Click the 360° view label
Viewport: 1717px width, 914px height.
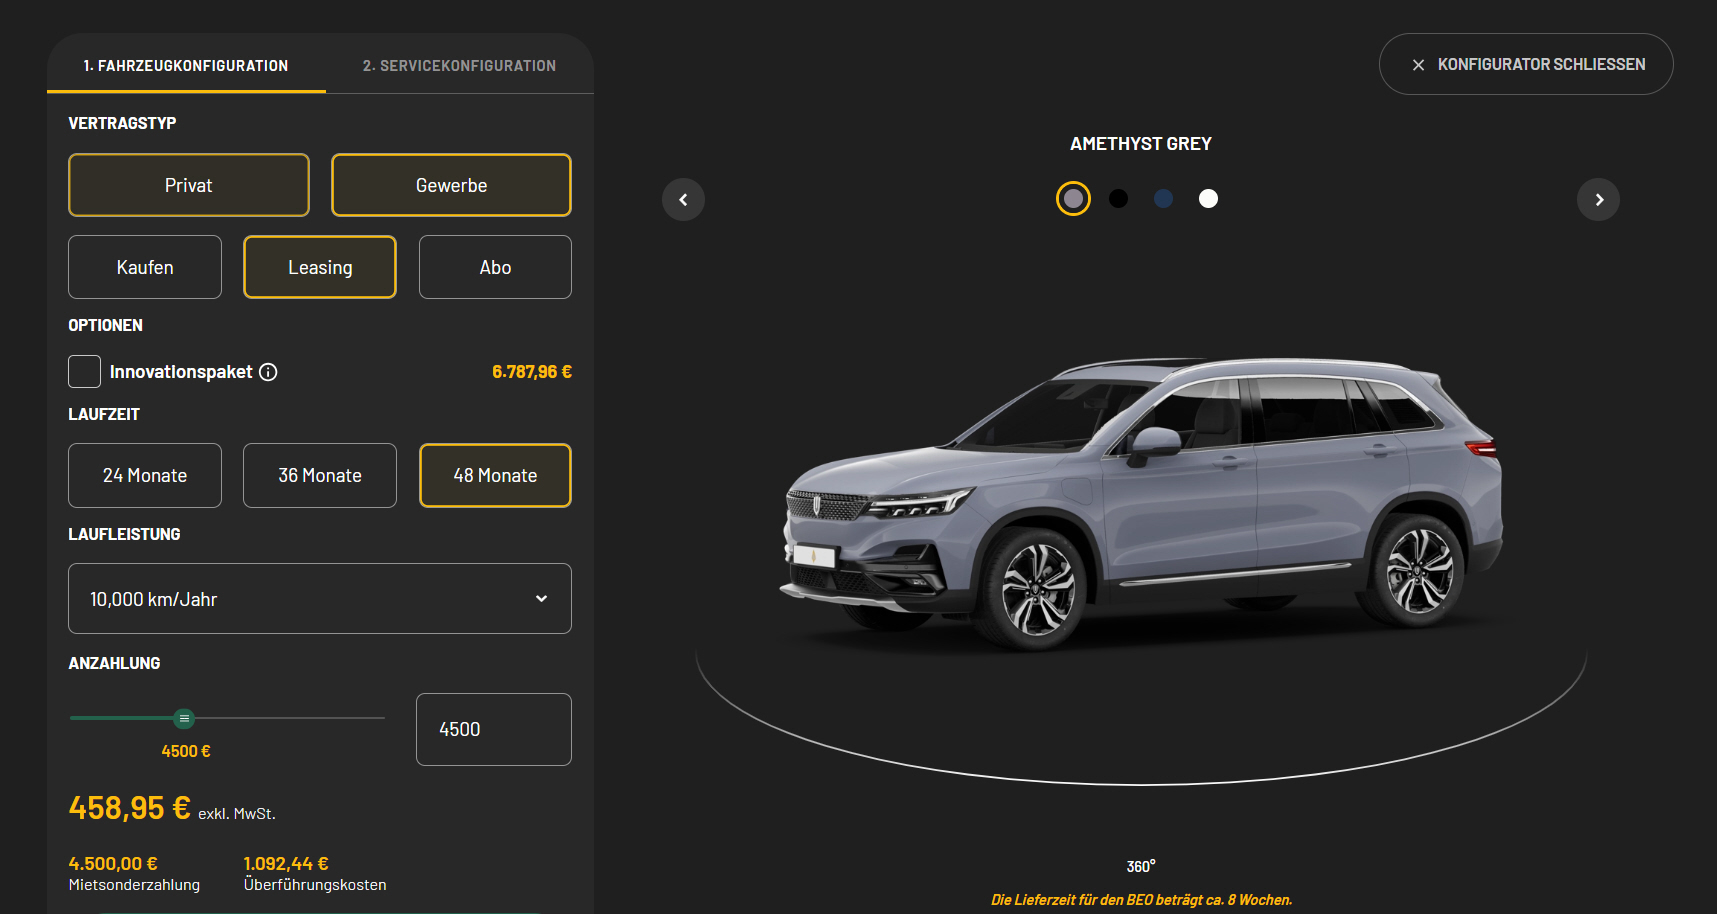click(1140, 866)
